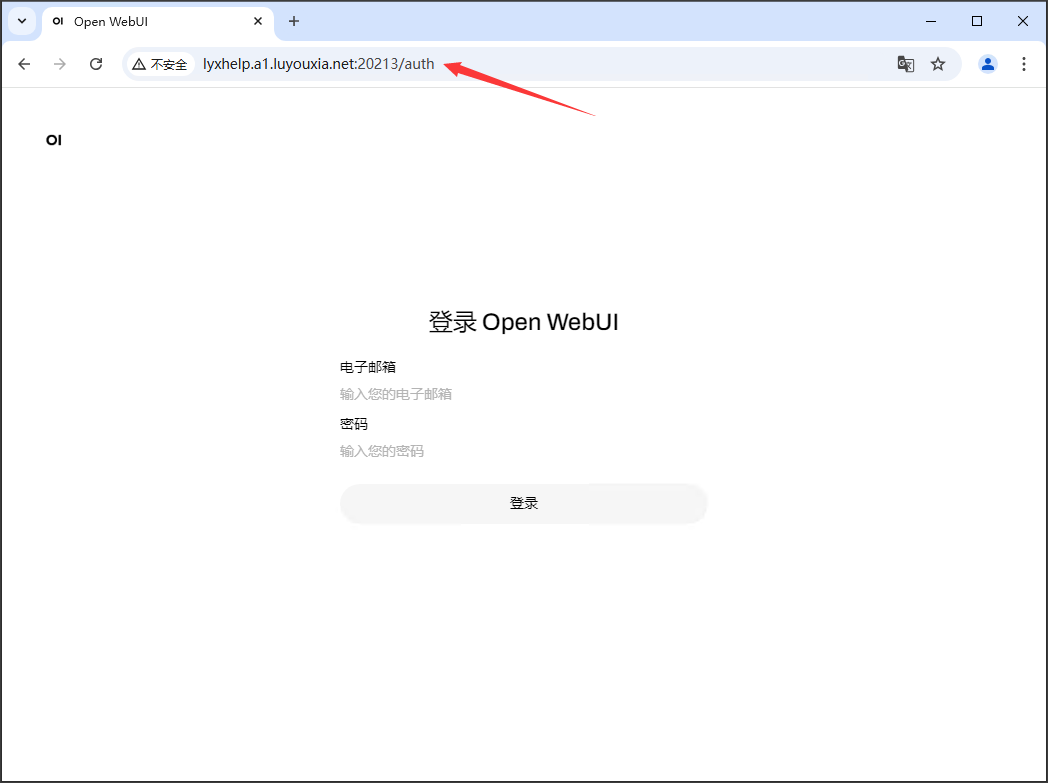
Task: Reload the current page
Action: pyautogui.click(x=96, y=64)
